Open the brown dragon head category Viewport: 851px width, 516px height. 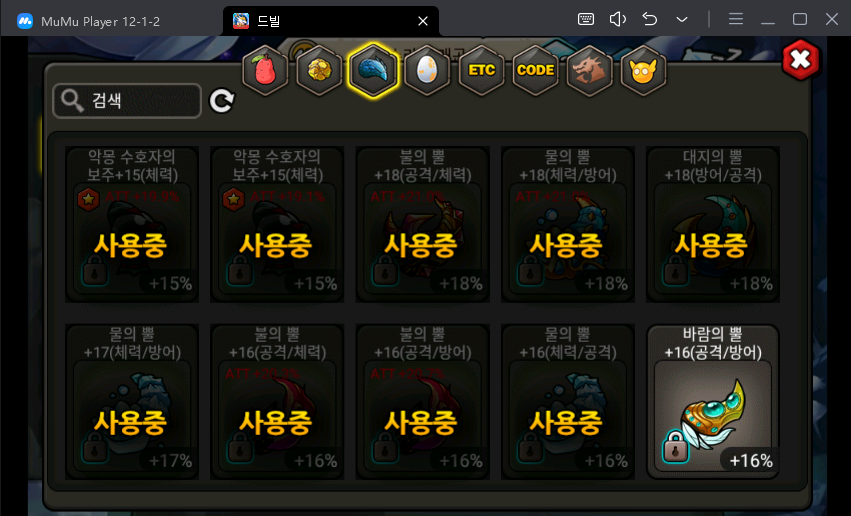589,71
